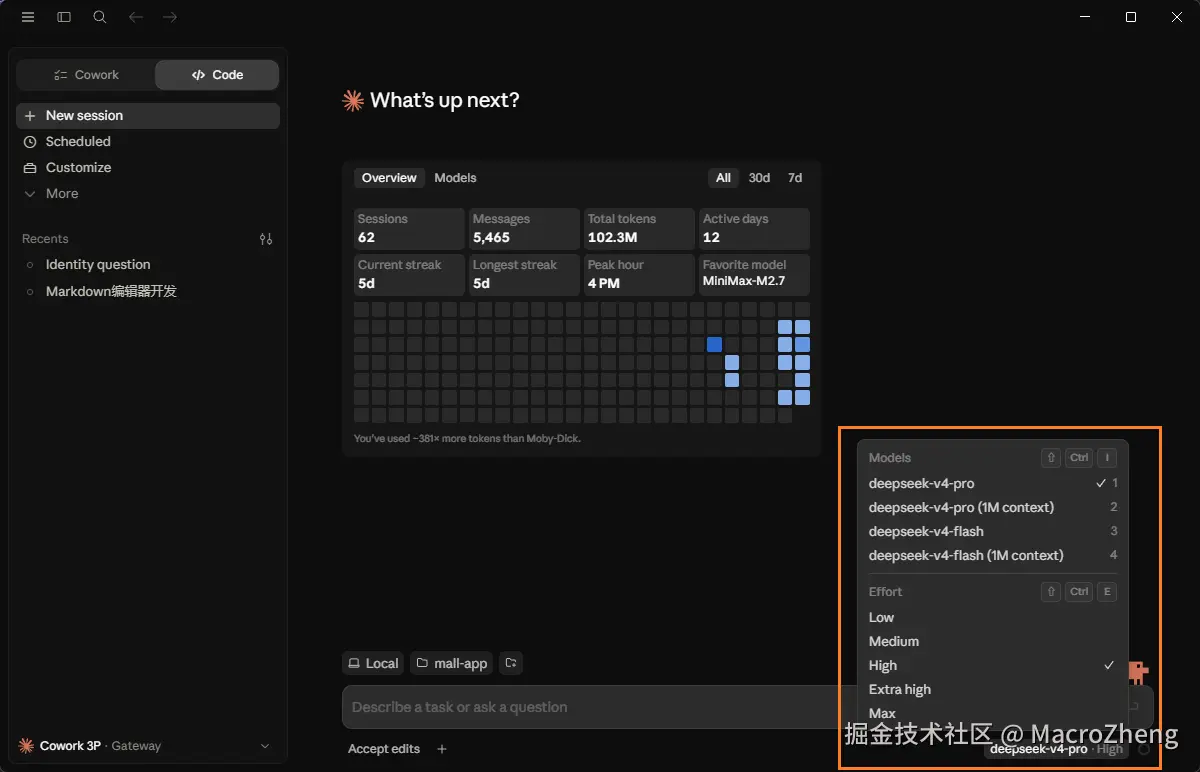Image resolution: width=1200 pixels, height=772 pixels.
Task: Set effort to Extra high
Action: tap(993, 690)
